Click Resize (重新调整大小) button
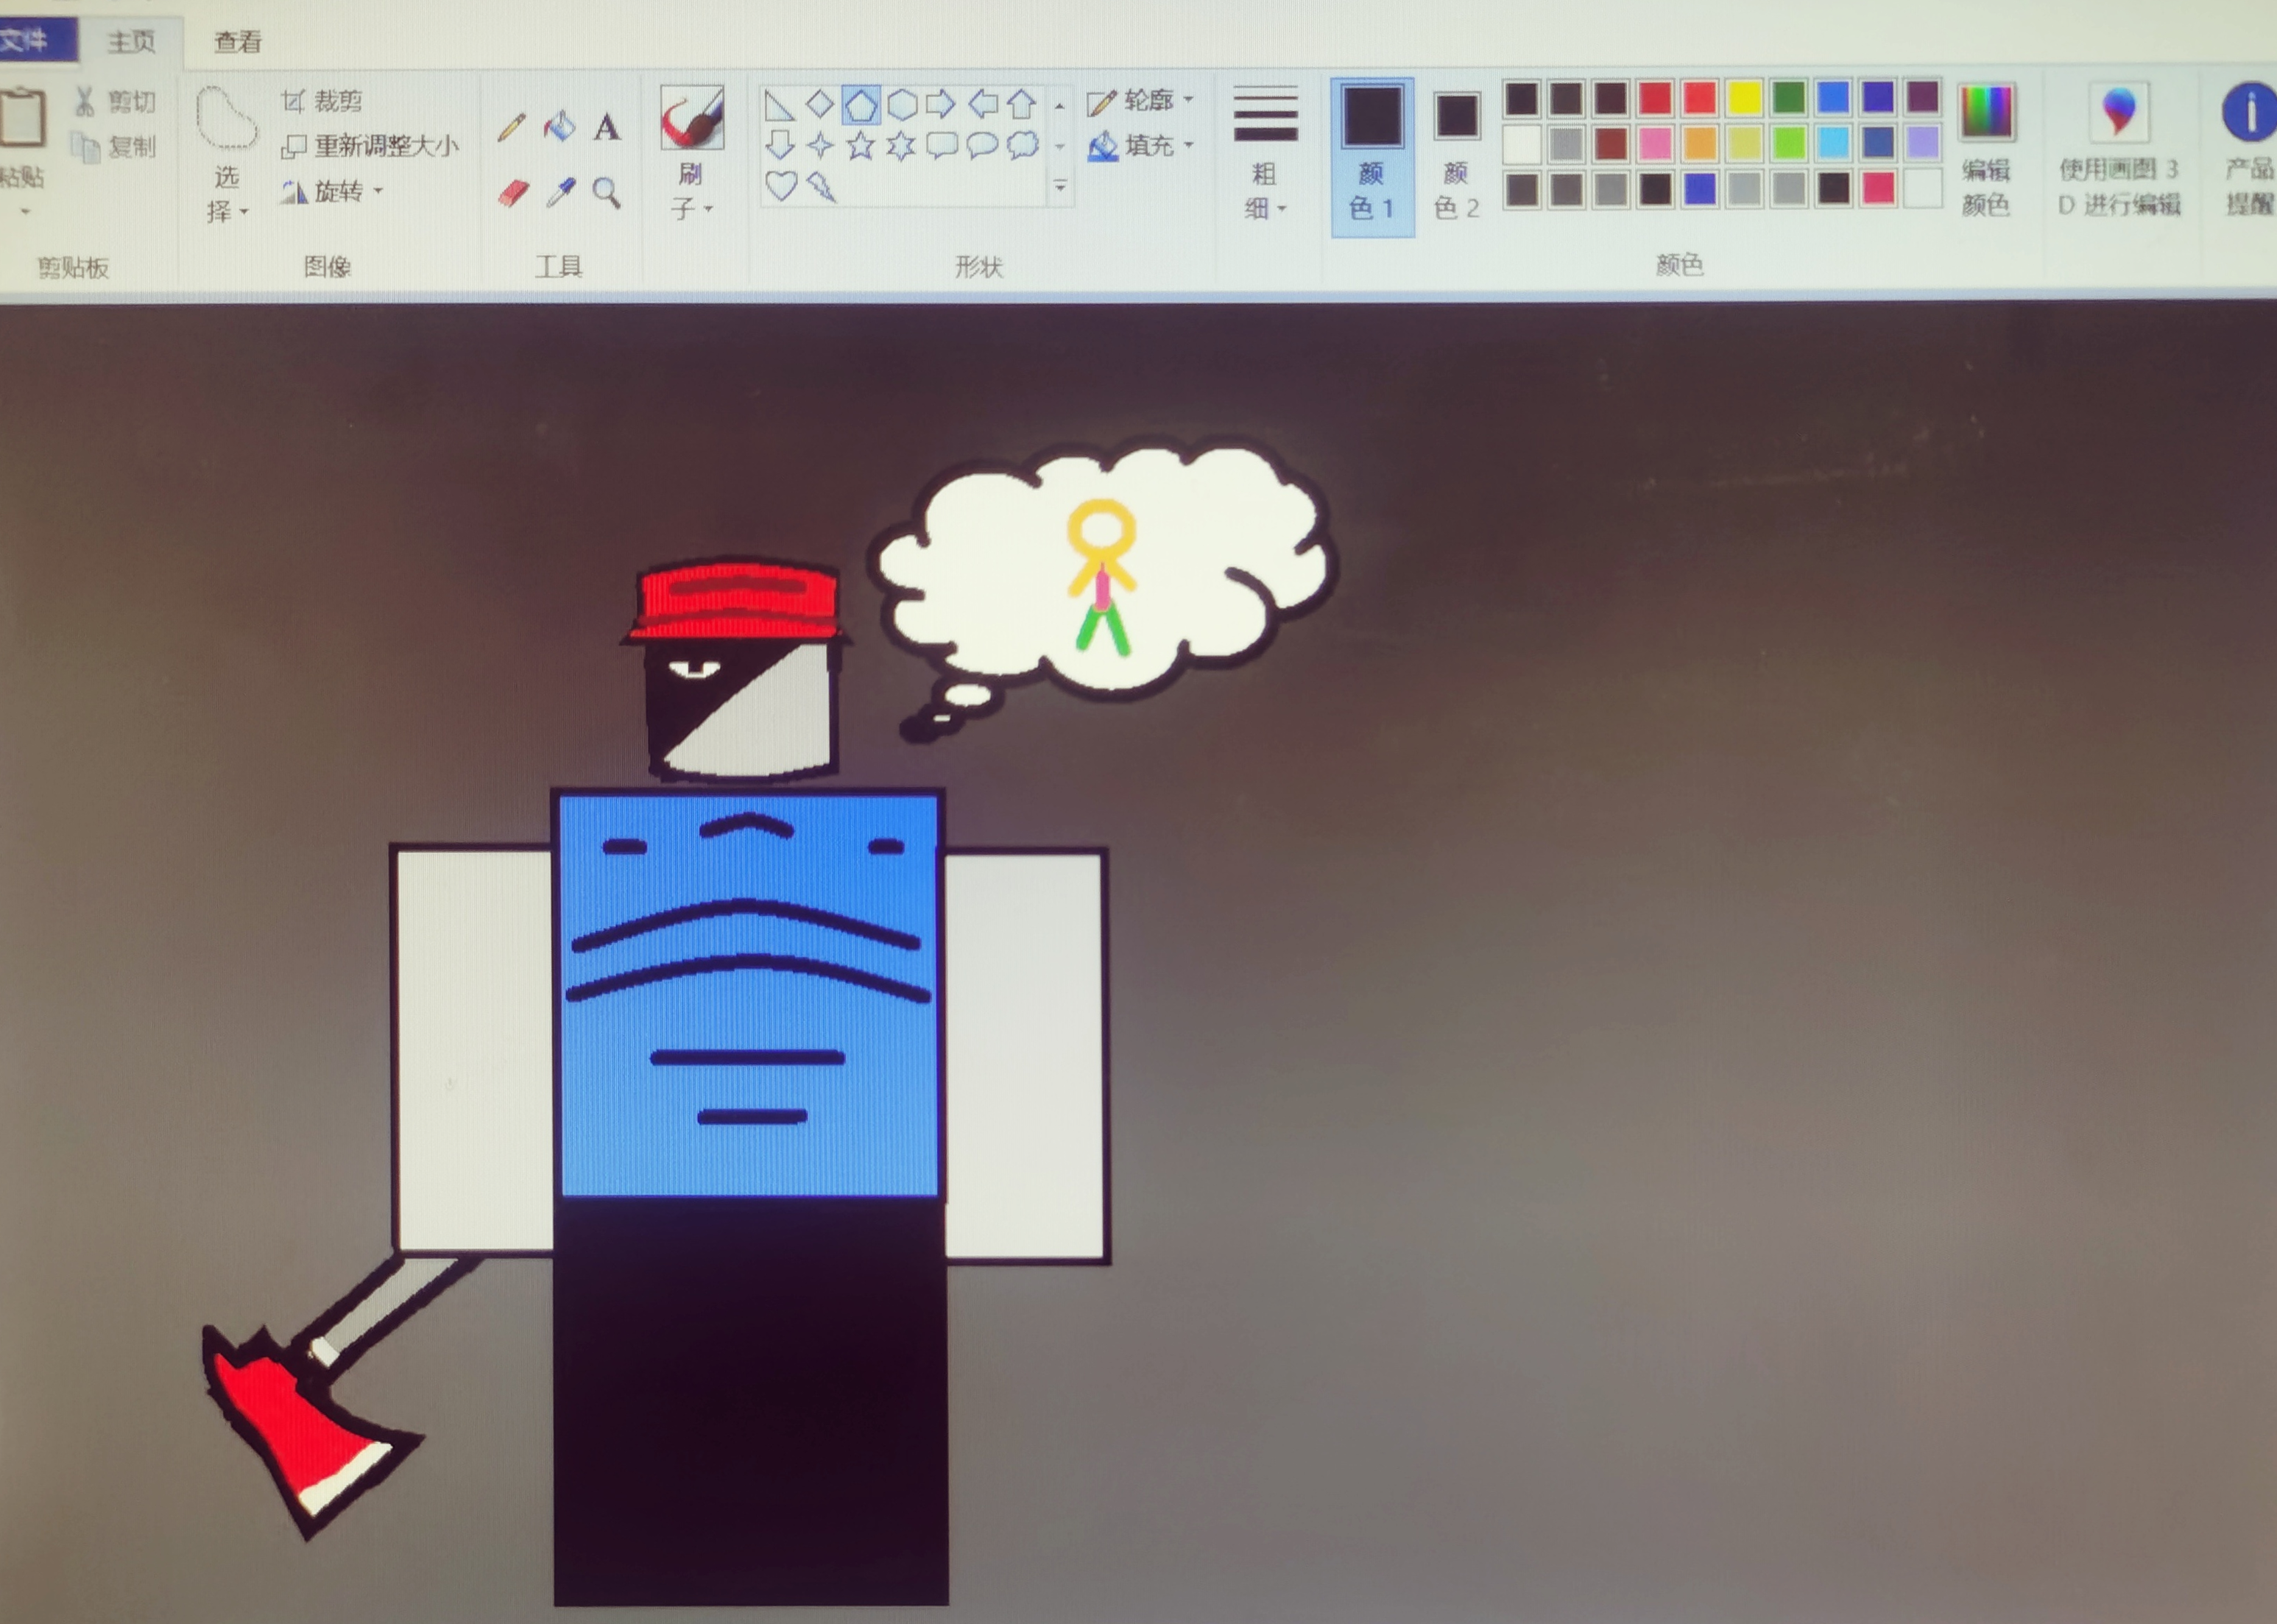The height and width of the screenshot is (1624, 2277). pyautogui.click(x=370, y=146)
